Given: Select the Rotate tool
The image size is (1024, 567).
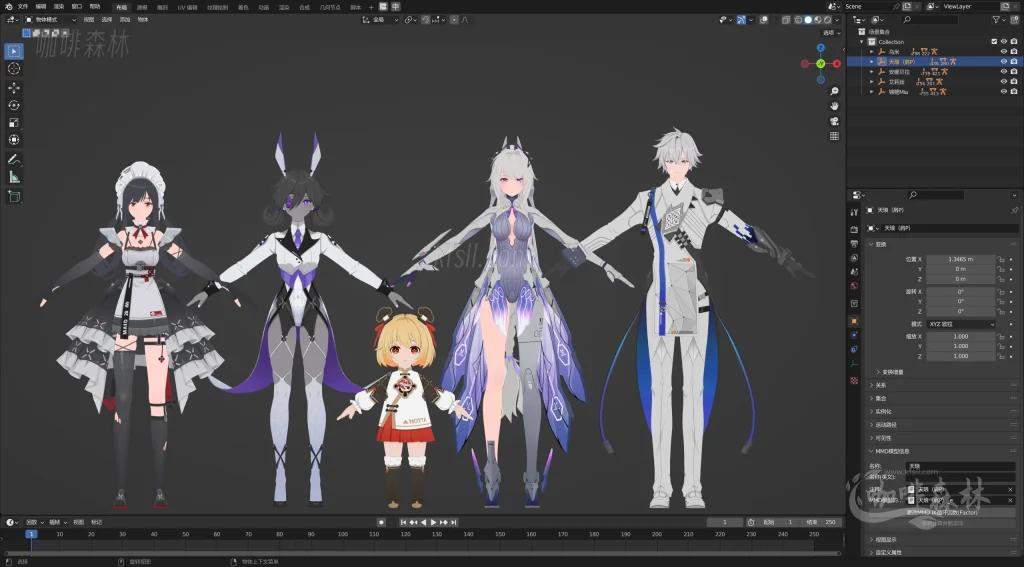Looking at the screenshot, I should click(14, 105).
